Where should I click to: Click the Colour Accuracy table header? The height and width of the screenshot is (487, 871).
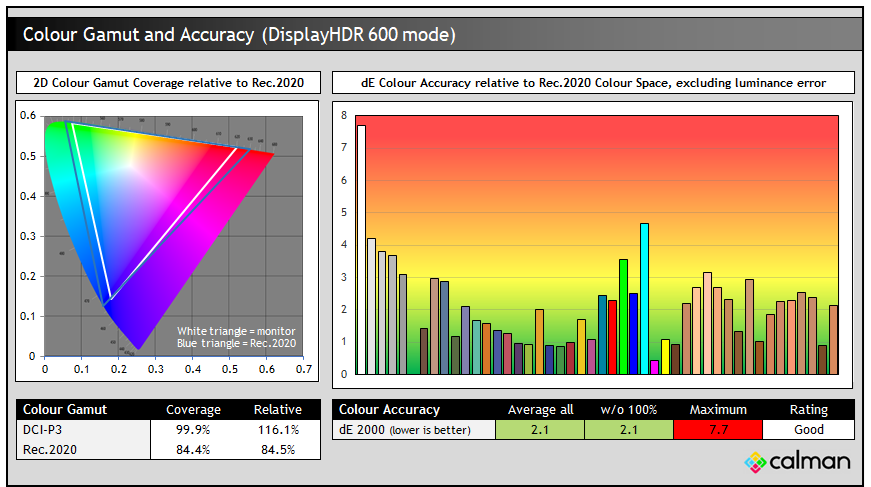pyautogui.click(x=389, y=409)
